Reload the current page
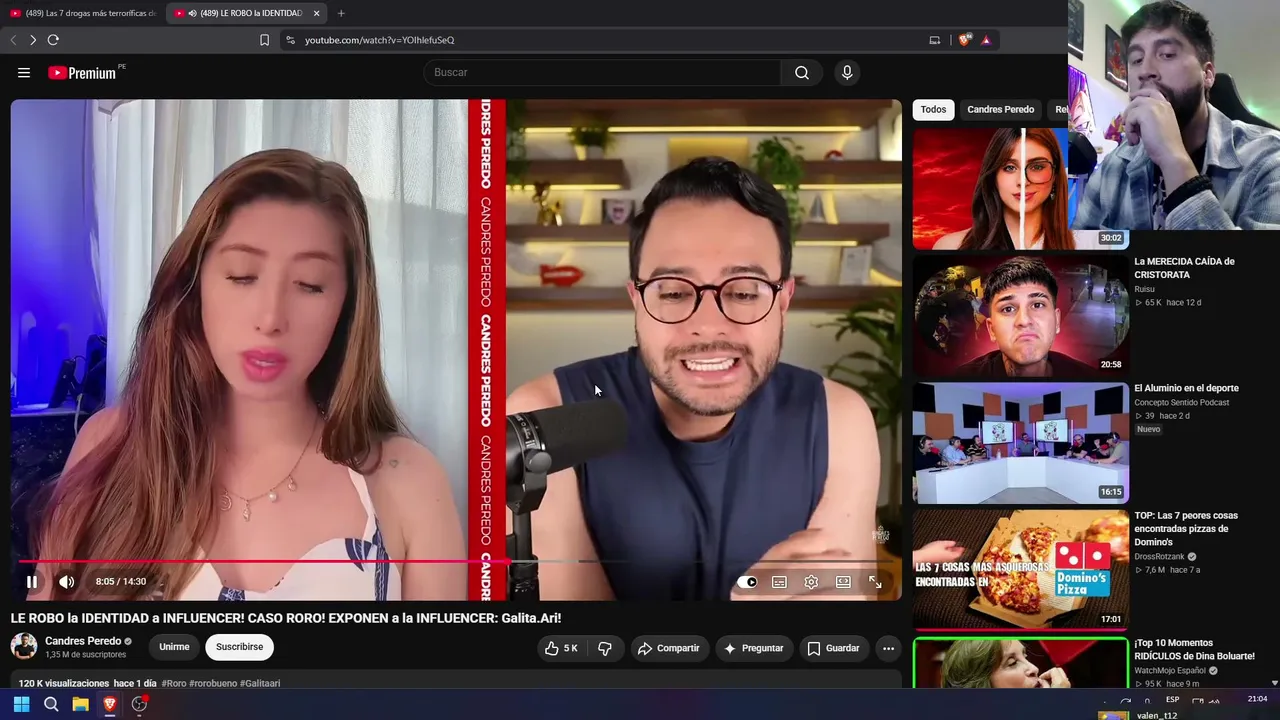This screenshot has width=1280, height=720. pos(53,40)
